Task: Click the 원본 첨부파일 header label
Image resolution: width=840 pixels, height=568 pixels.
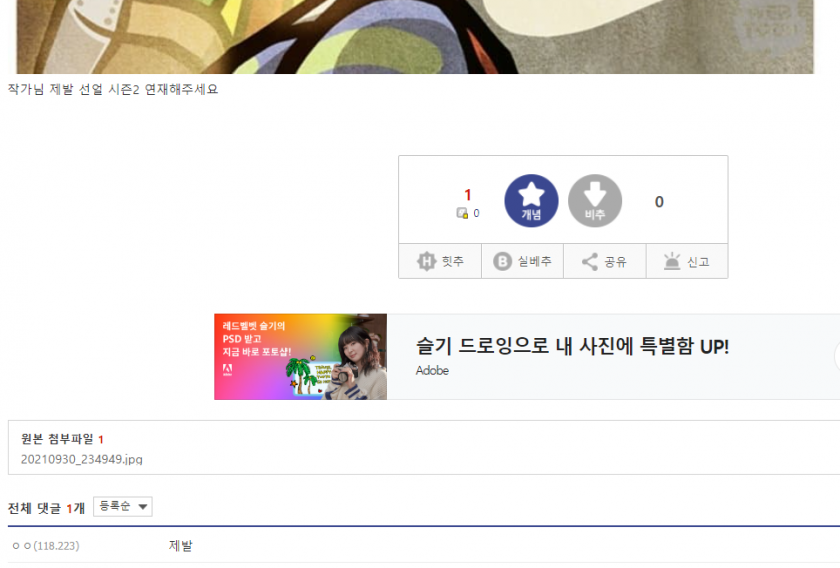Action: pyautogui.click(x=57, y=439)
